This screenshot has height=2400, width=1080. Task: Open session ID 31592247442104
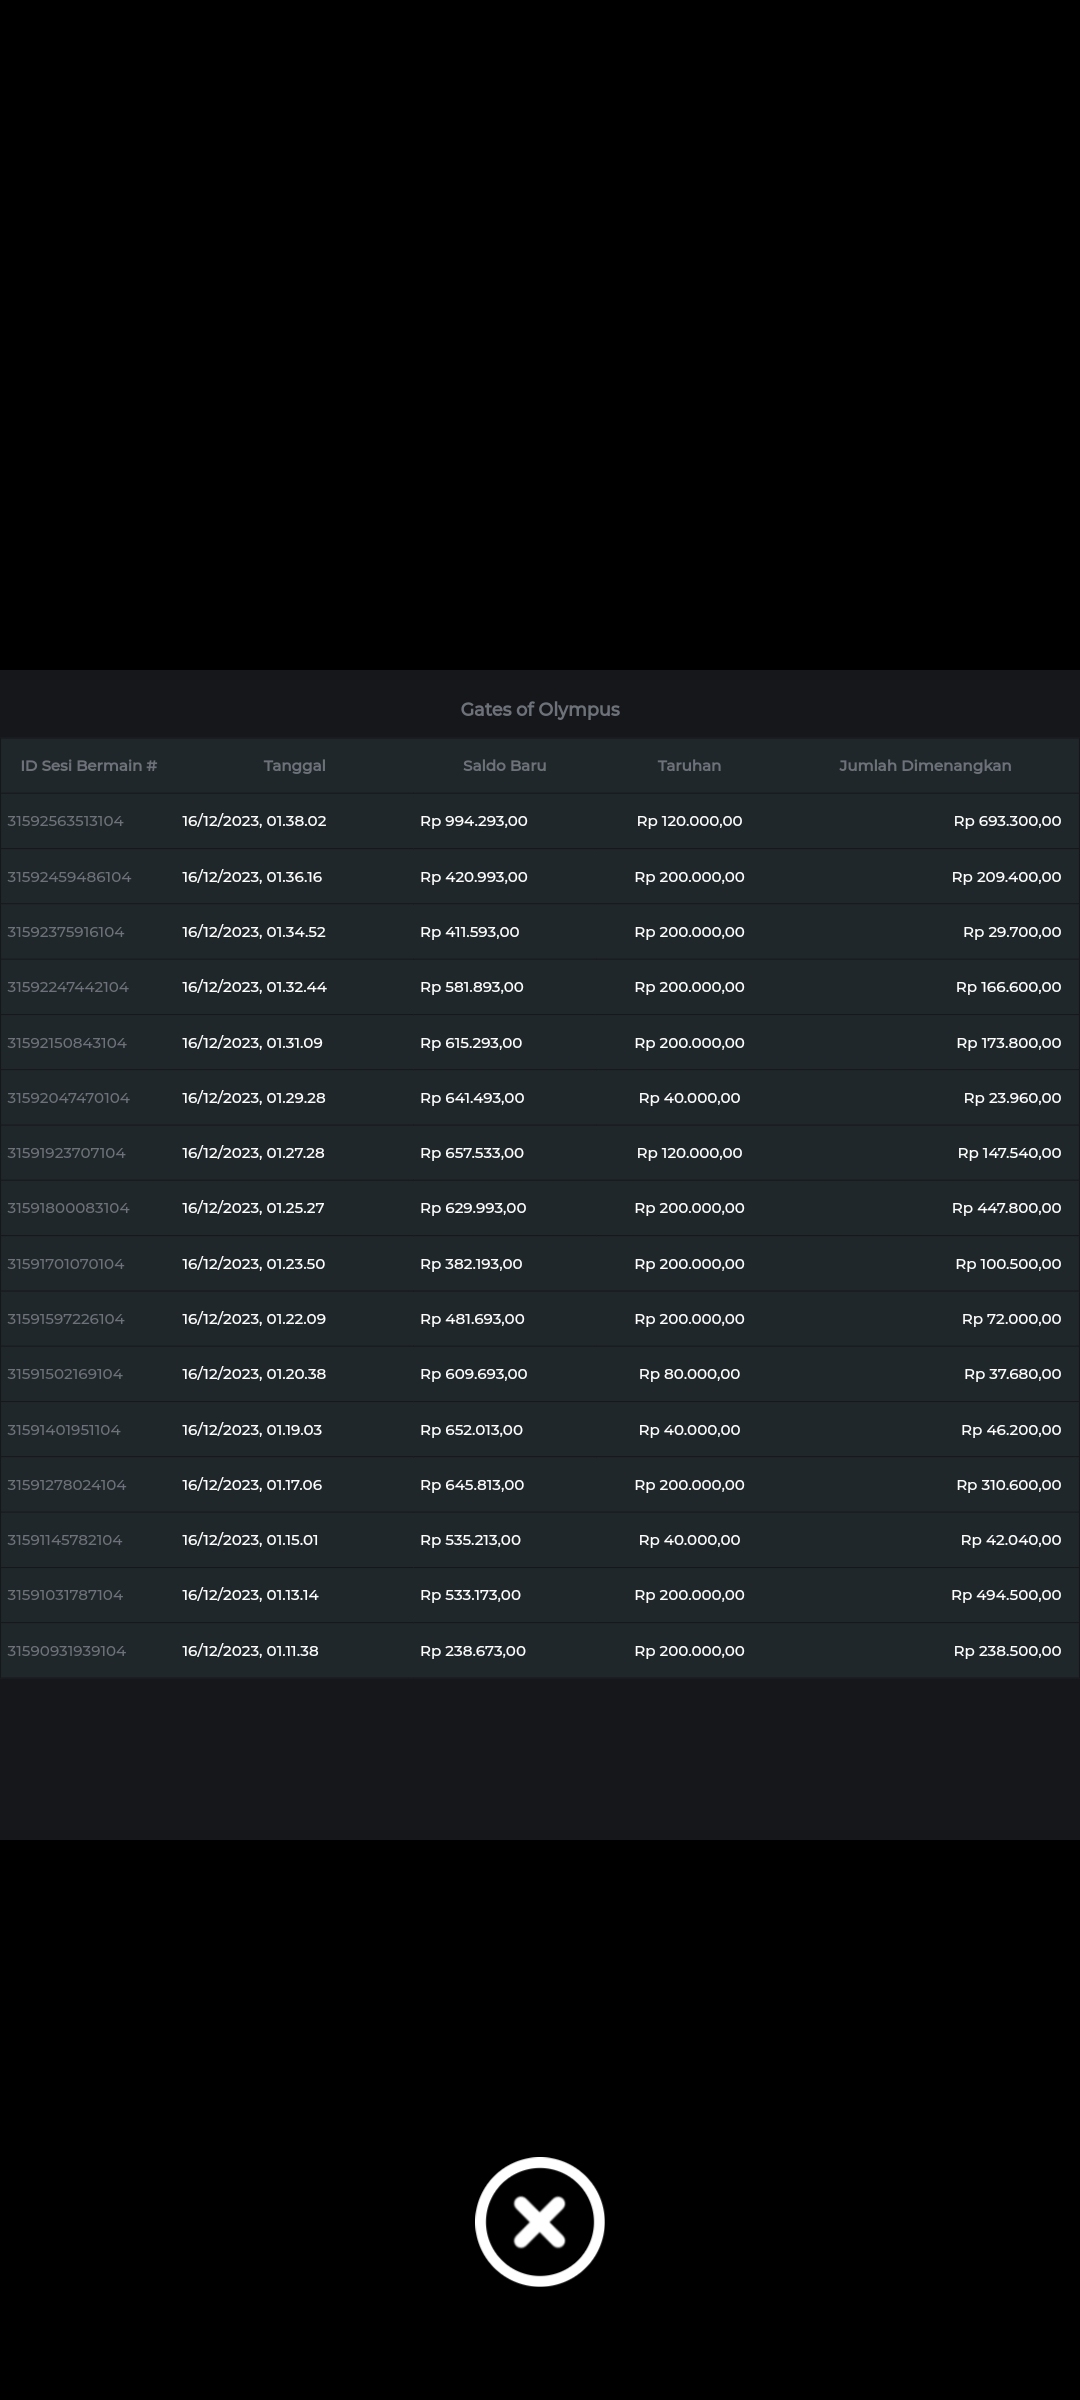coord(68,987)
